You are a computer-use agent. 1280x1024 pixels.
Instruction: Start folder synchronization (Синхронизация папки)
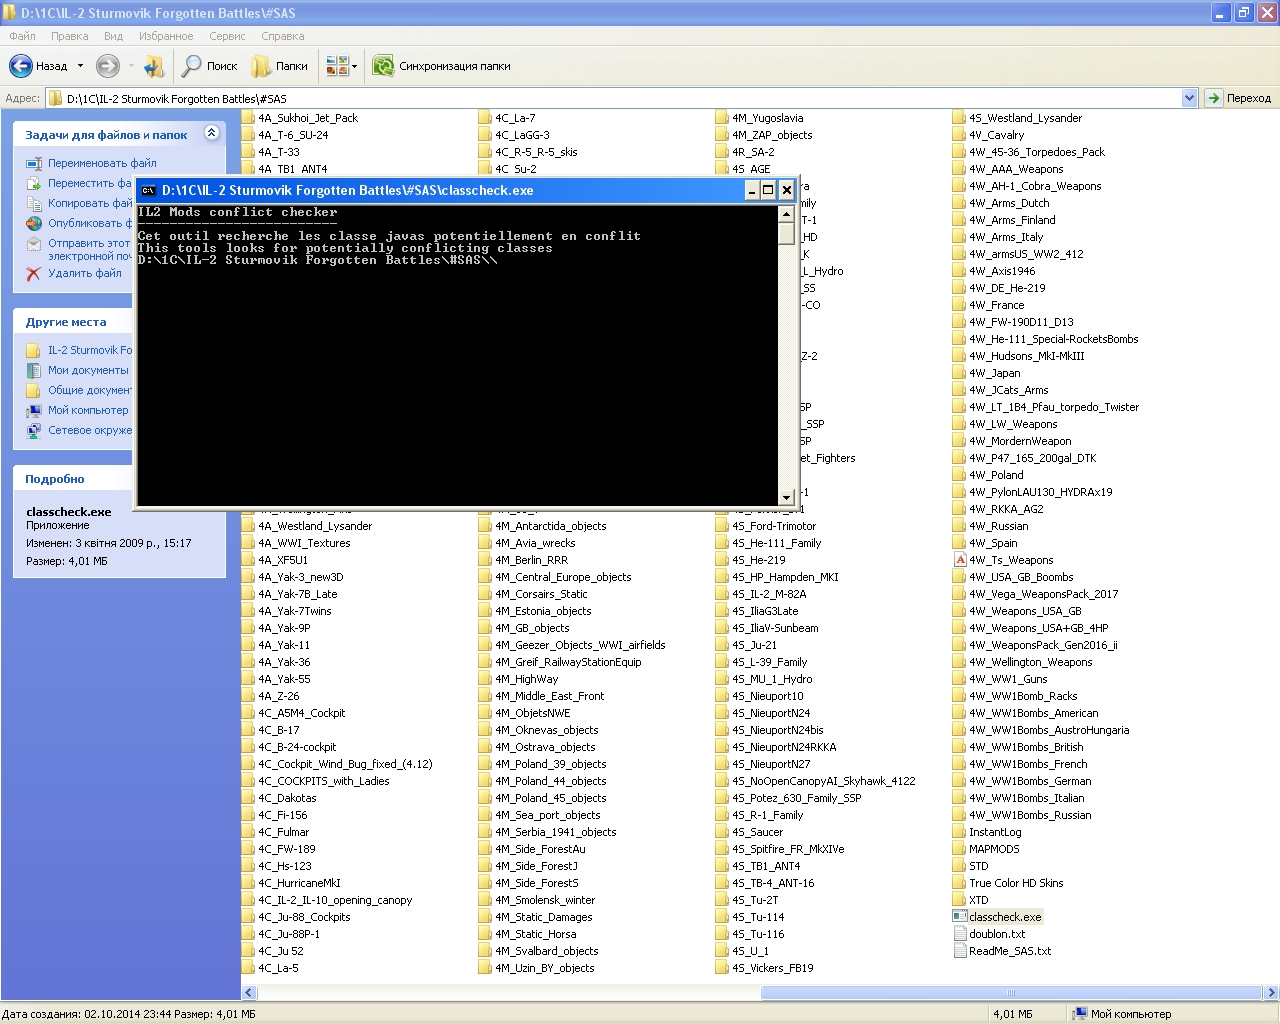[x=441, y=66]
